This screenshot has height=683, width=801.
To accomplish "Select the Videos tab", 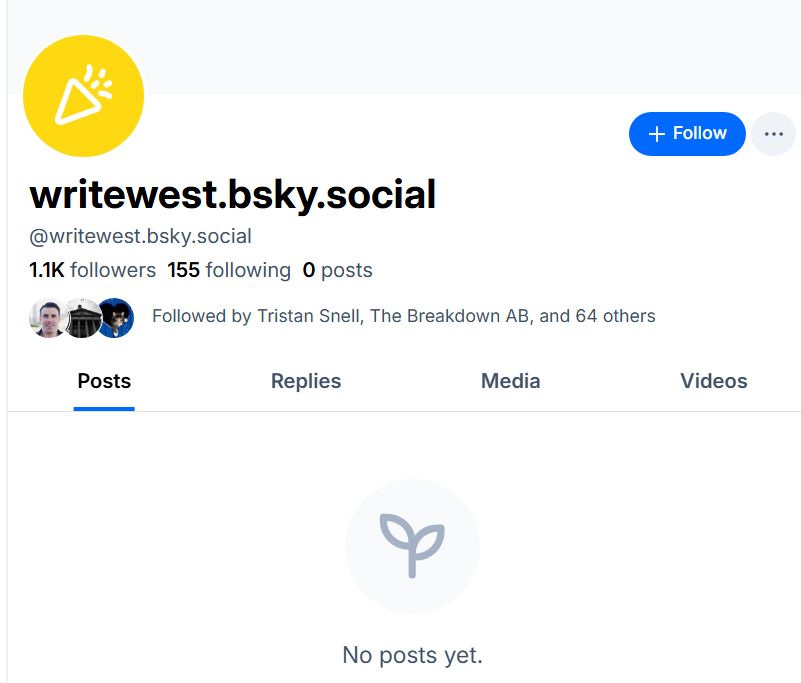I will coord(713,381).
